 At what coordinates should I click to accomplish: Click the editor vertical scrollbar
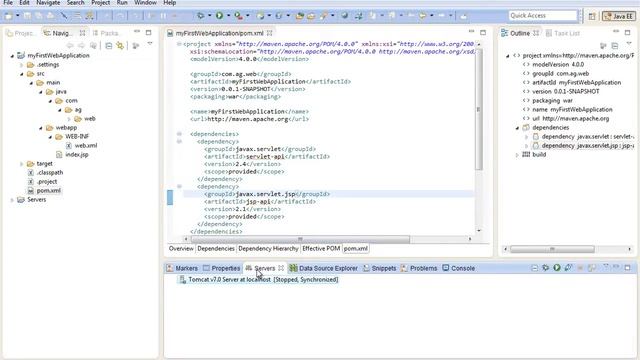pyautogui.click(x=479, y=109)
